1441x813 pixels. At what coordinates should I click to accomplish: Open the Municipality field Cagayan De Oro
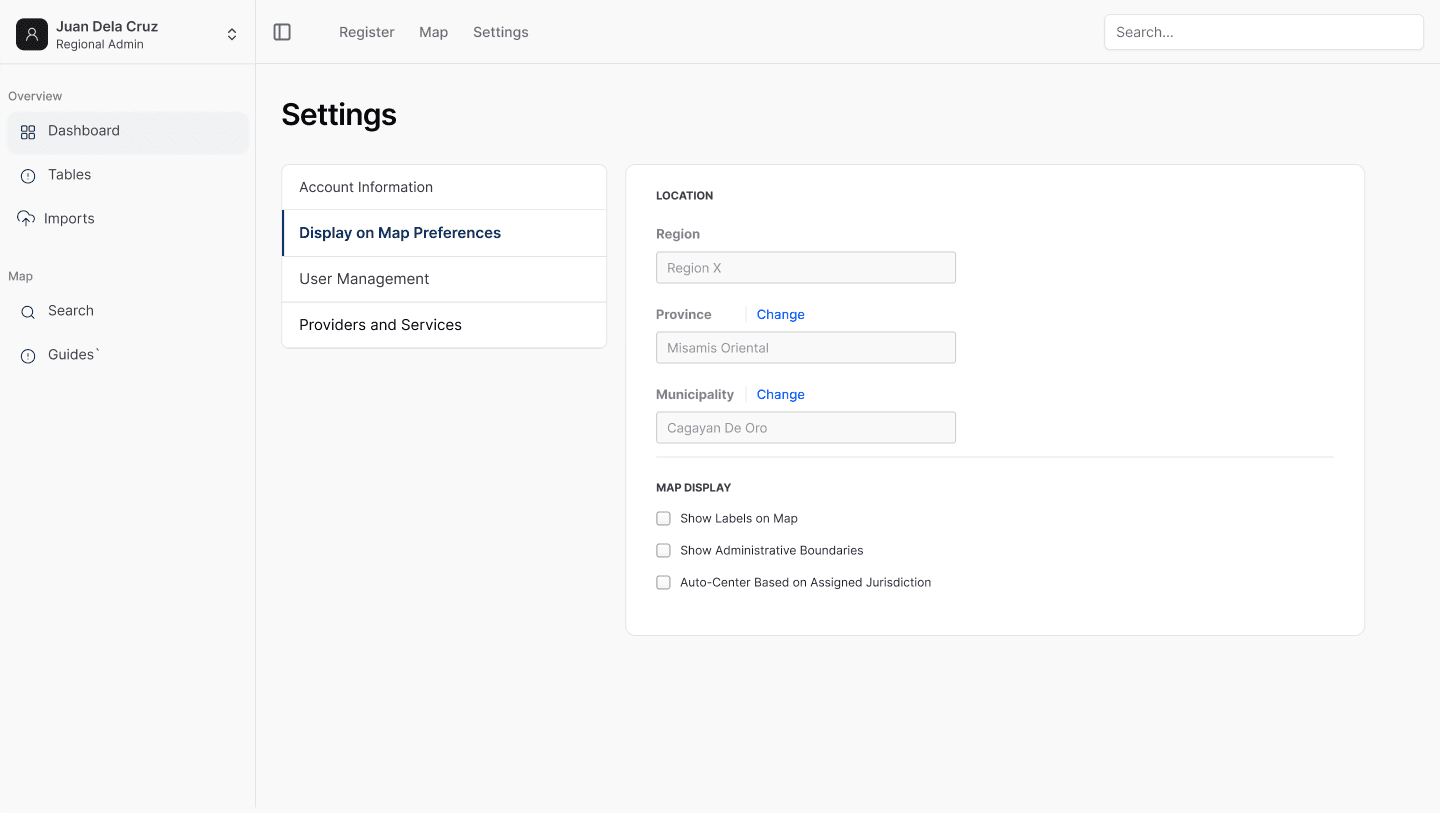click(x=805, y=428)
